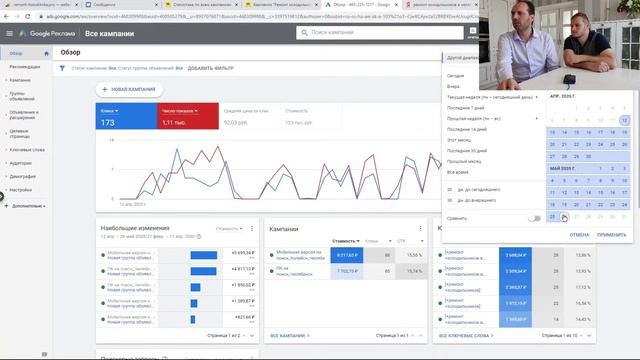The height and width of the screenshot is (360, 640).
Task: Select May 25 in the calendar
Action: (x=552, y=217)
